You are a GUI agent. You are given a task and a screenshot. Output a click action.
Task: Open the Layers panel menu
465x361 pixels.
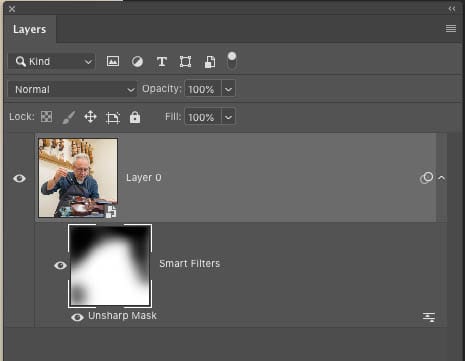[451, 29]
